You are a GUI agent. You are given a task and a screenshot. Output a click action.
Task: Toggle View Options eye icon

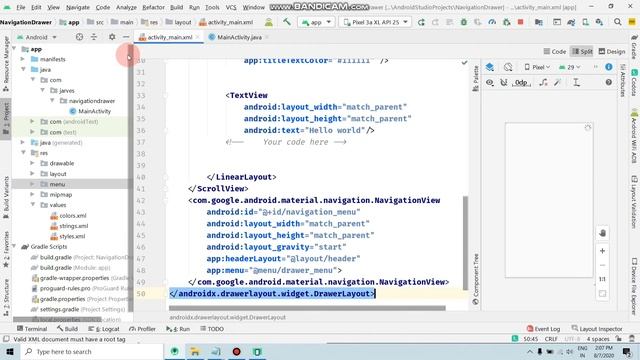click(489, 82)
